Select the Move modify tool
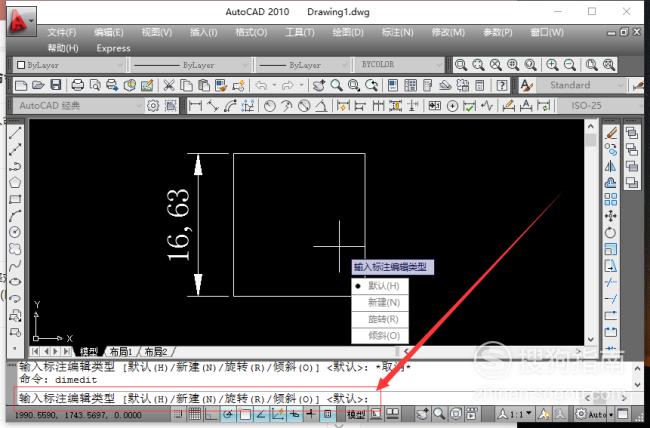The height and width of the screenshot is (428, 650). point(611,216)
